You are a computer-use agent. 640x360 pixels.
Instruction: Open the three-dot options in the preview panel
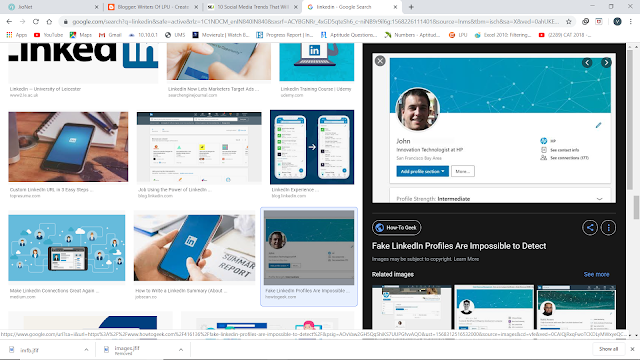pos(609,227)
